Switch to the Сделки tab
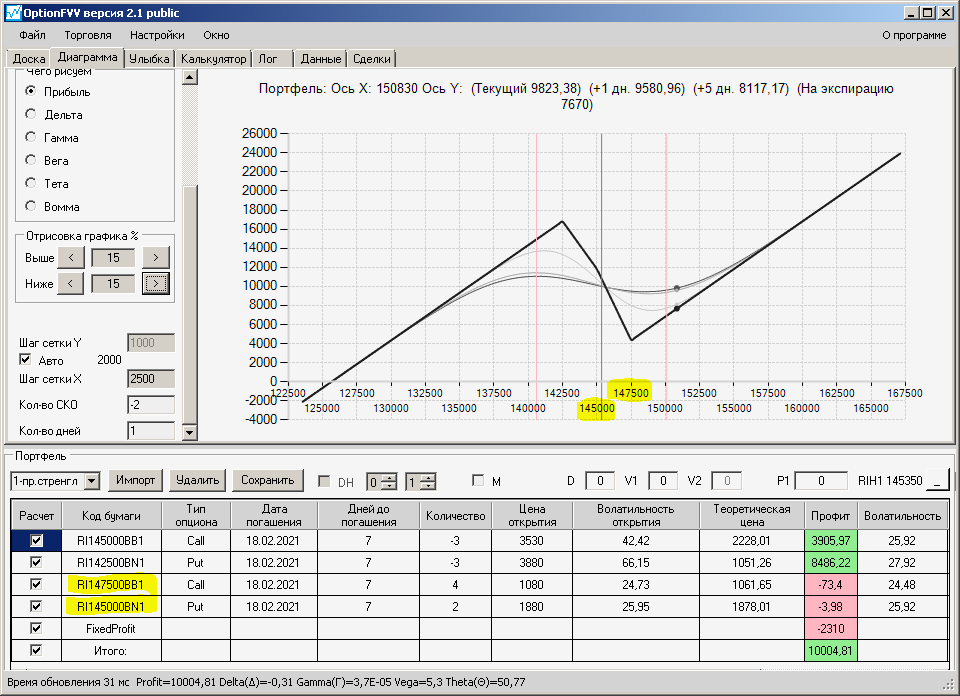 [372, 59]
